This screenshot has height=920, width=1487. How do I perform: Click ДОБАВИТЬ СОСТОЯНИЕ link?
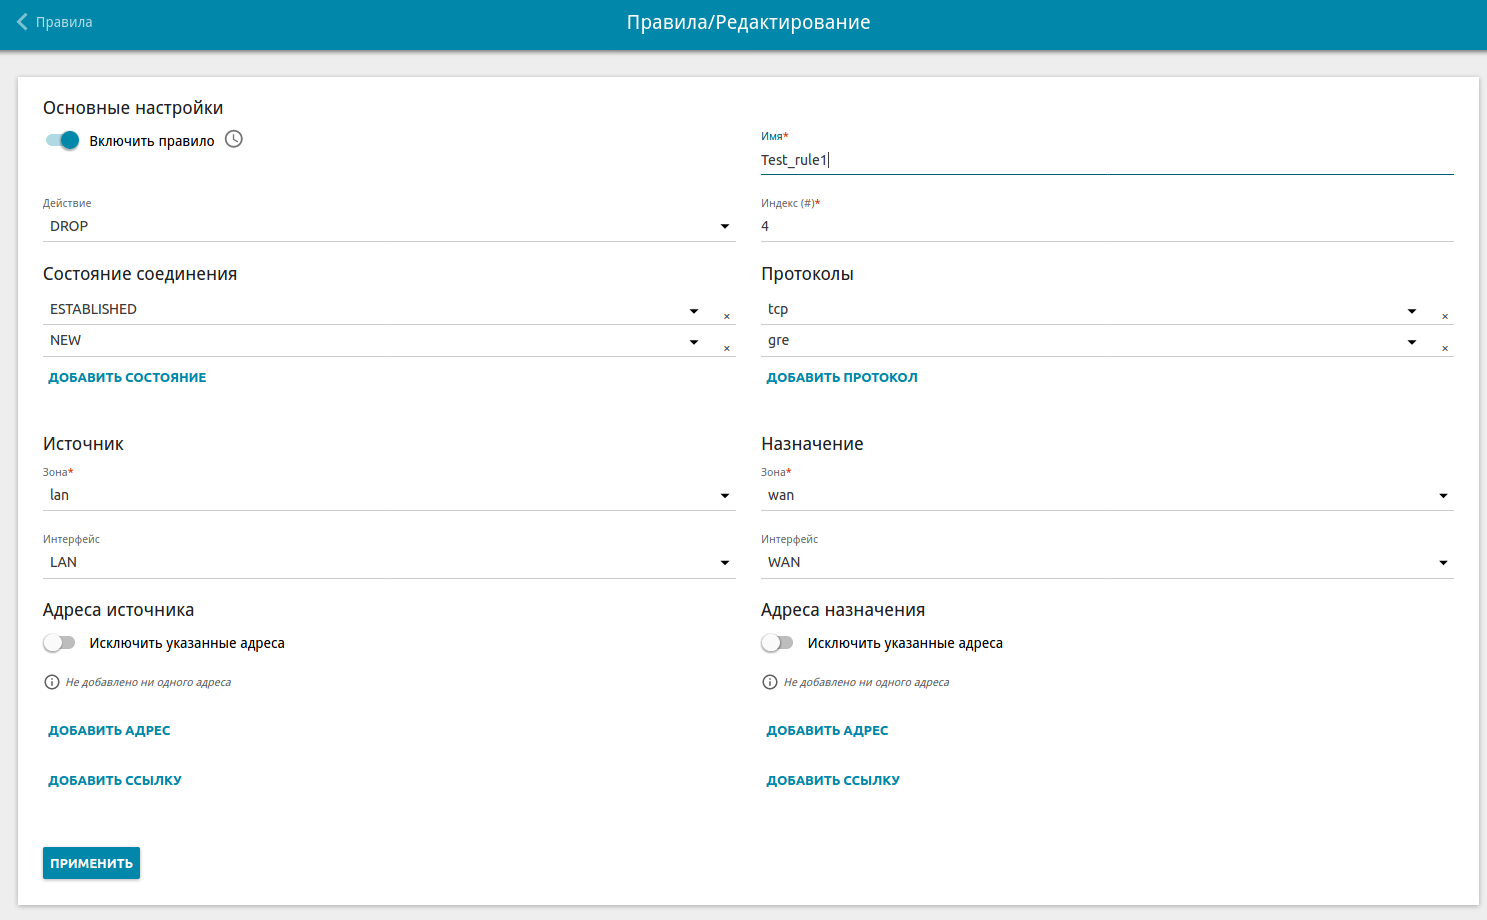tap(127, 378)
